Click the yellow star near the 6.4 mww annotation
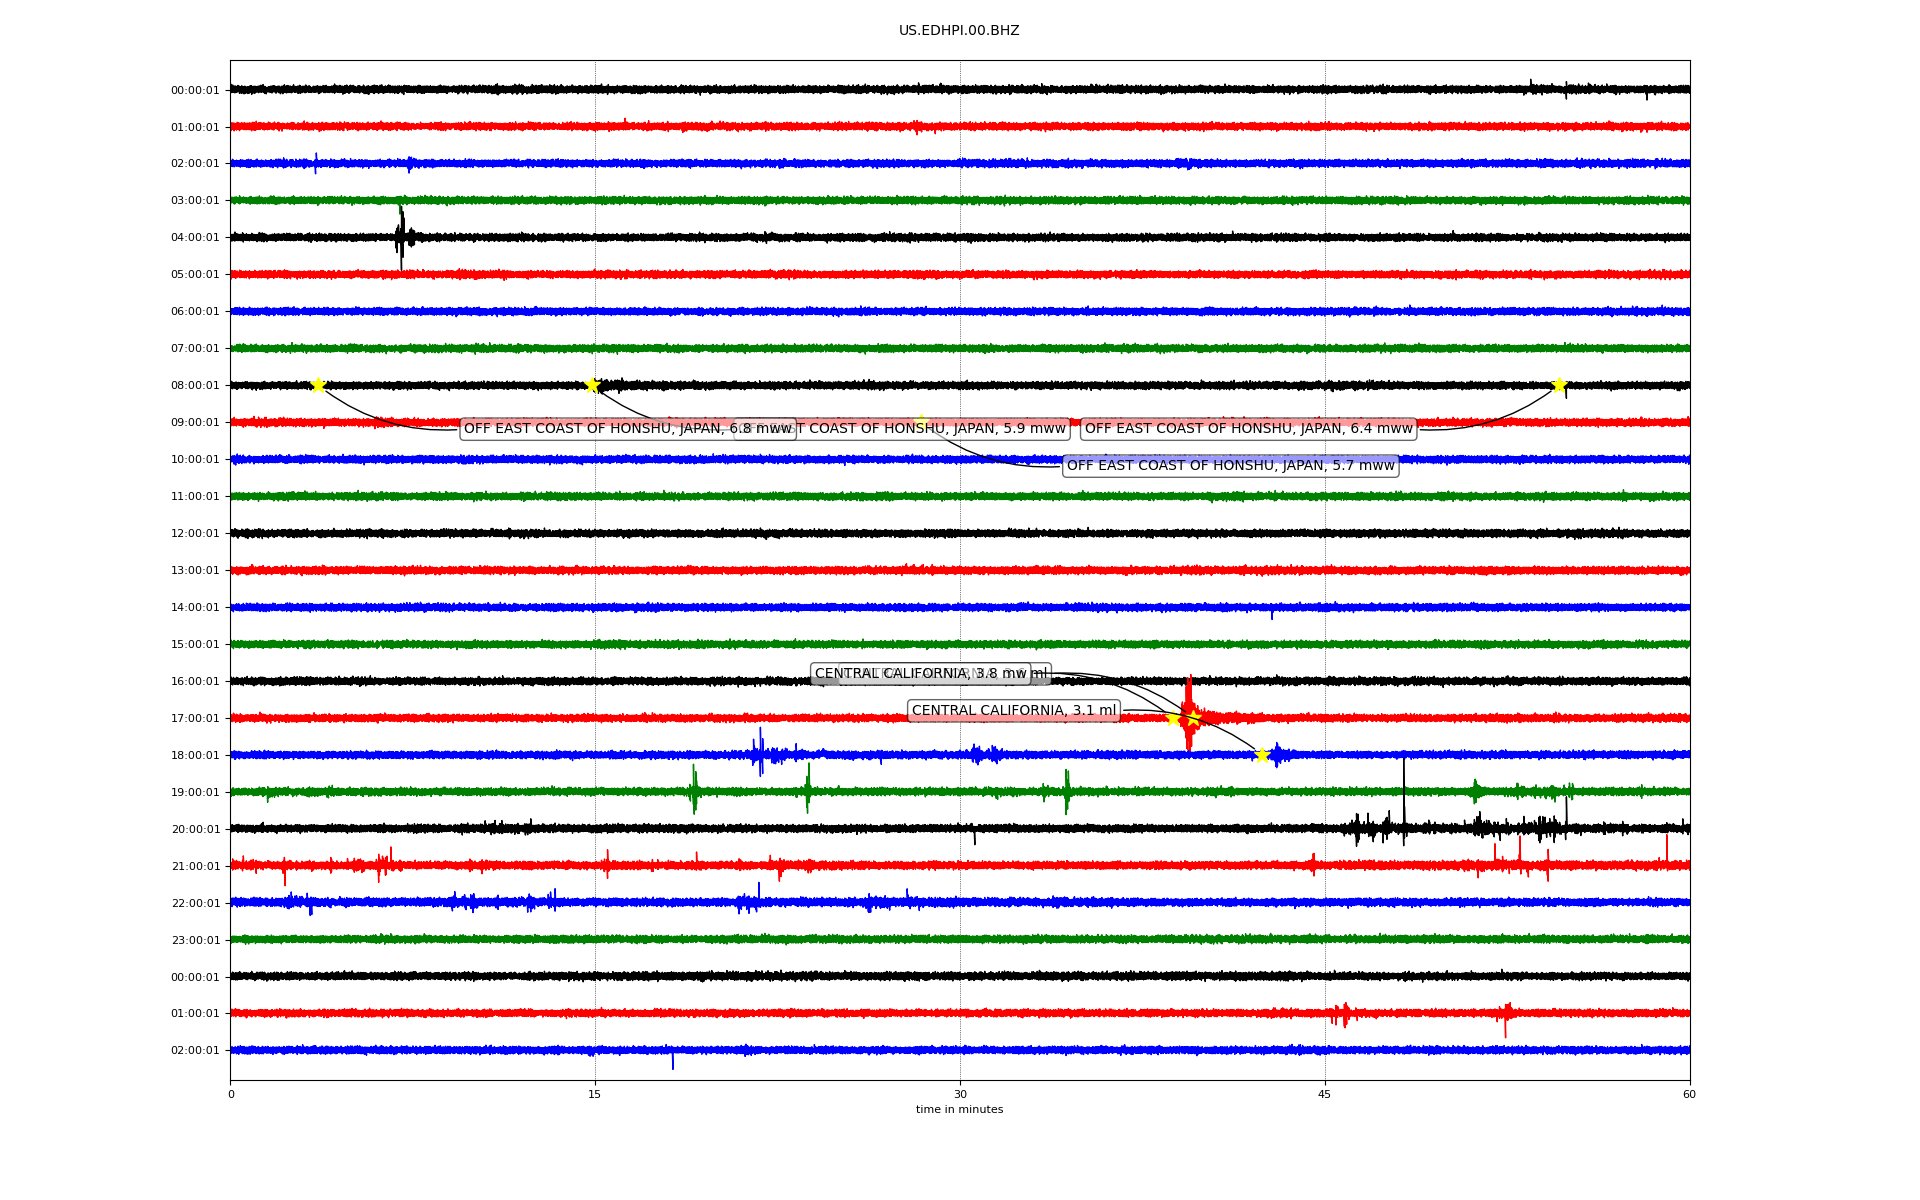1920x1200 pixels. pos(1558,385)
